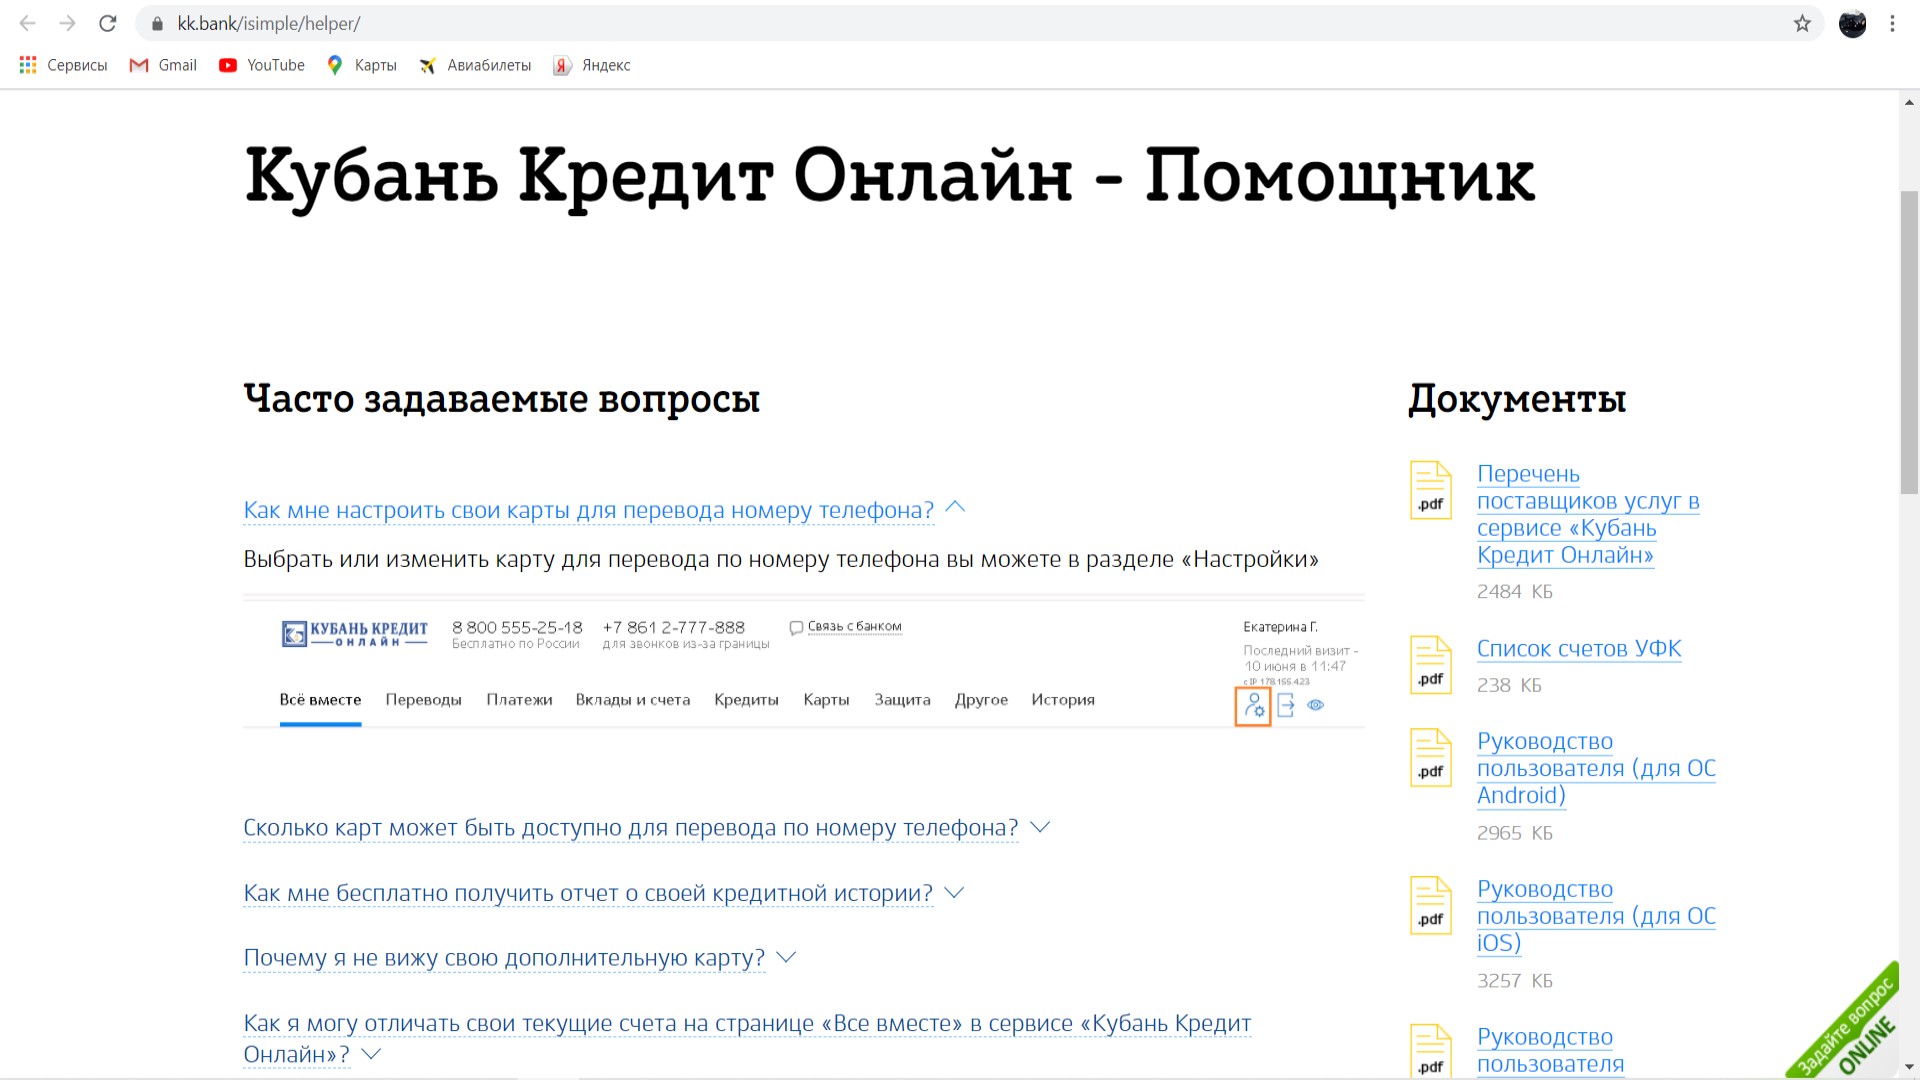This screenshot has height=1080, width=1920.
Task: Click the scrollbar up arrow
Action: click(x=1909, y=102)
